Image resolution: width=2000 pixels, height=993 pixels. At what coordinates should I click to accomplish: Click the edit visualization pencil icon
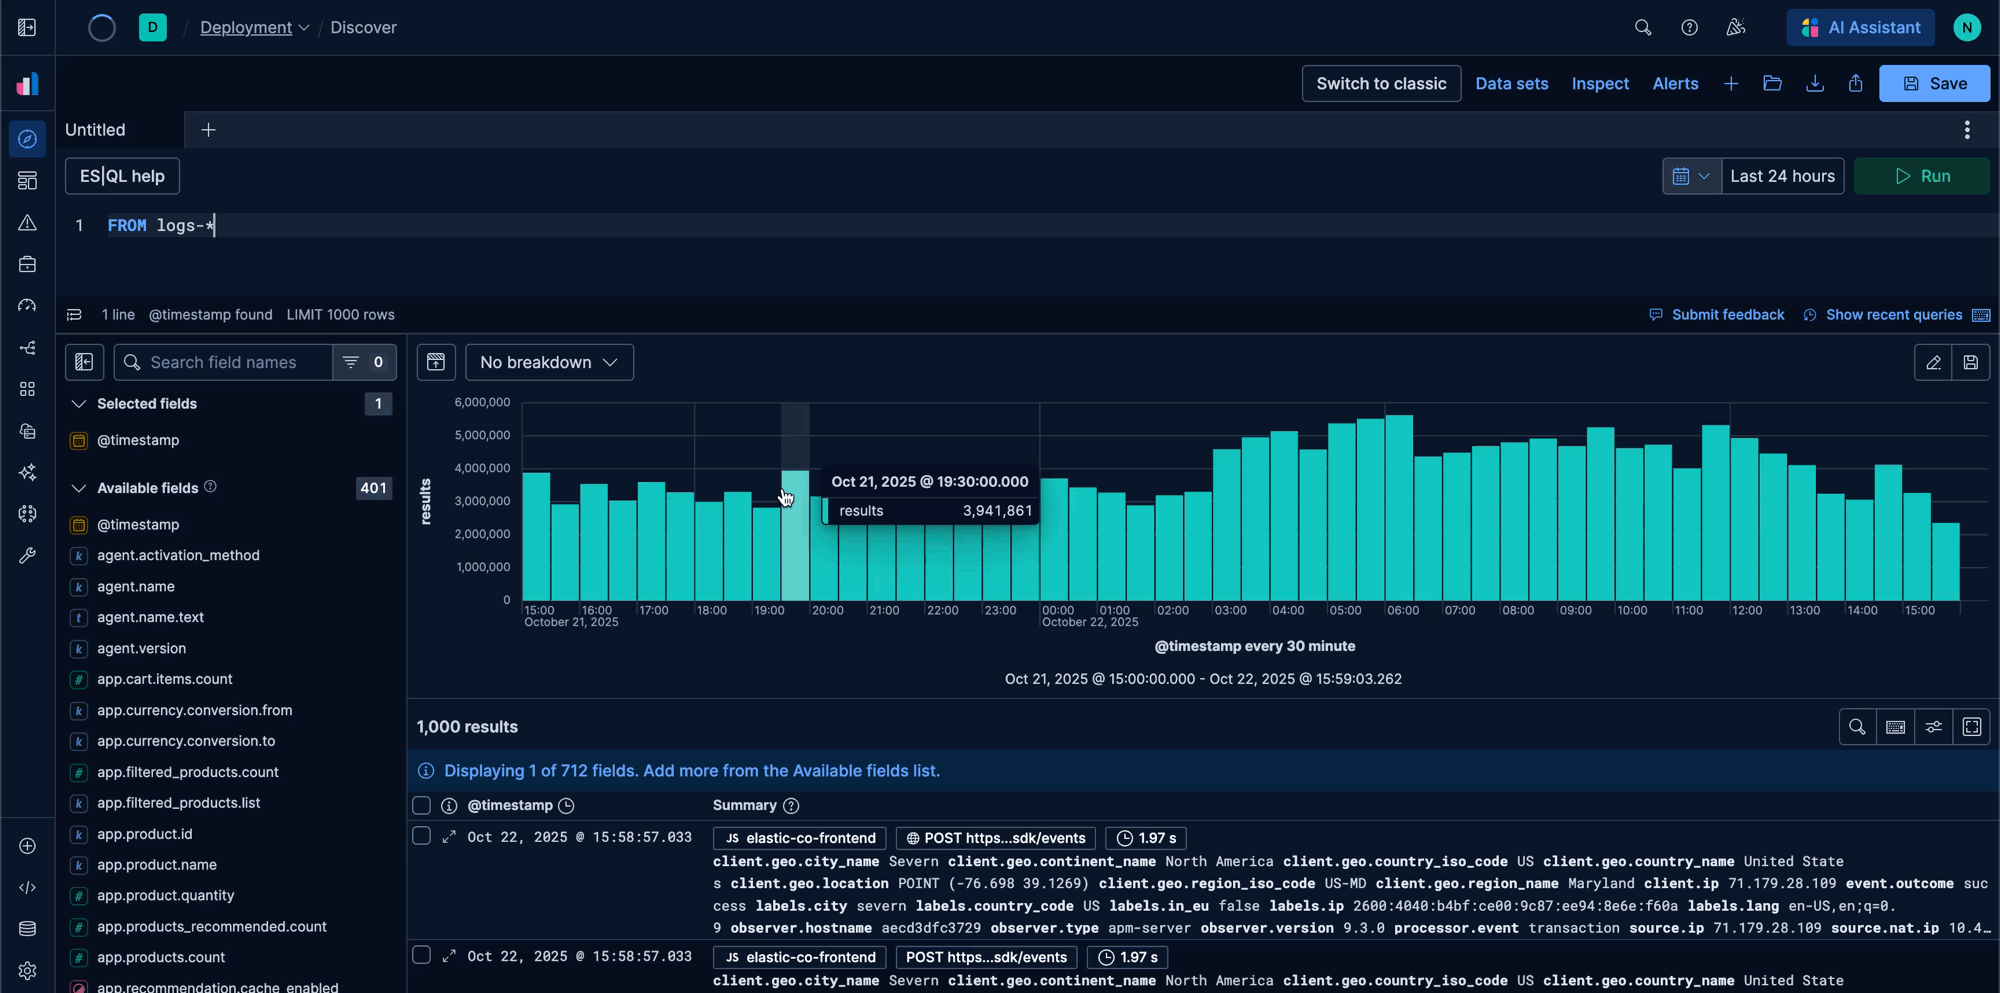(1933, 363)
